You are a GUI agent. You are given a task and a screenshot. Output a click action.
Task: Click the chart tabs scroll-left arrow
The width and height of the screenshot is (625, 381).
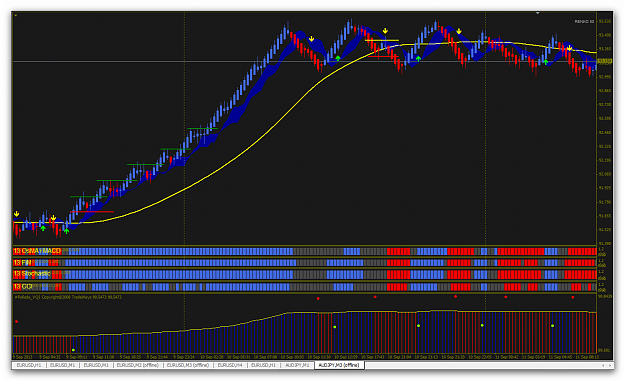(x=603, y=365)
